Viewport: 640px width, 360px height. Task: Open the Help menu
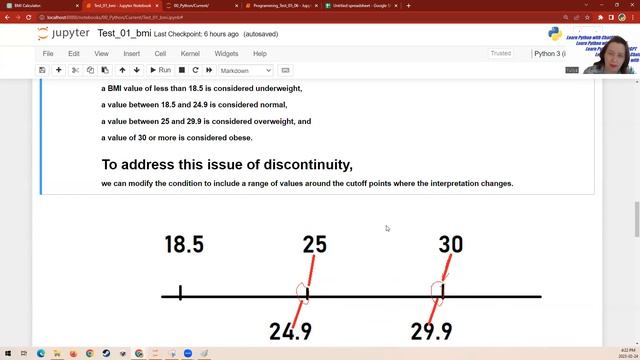point(260,53)
